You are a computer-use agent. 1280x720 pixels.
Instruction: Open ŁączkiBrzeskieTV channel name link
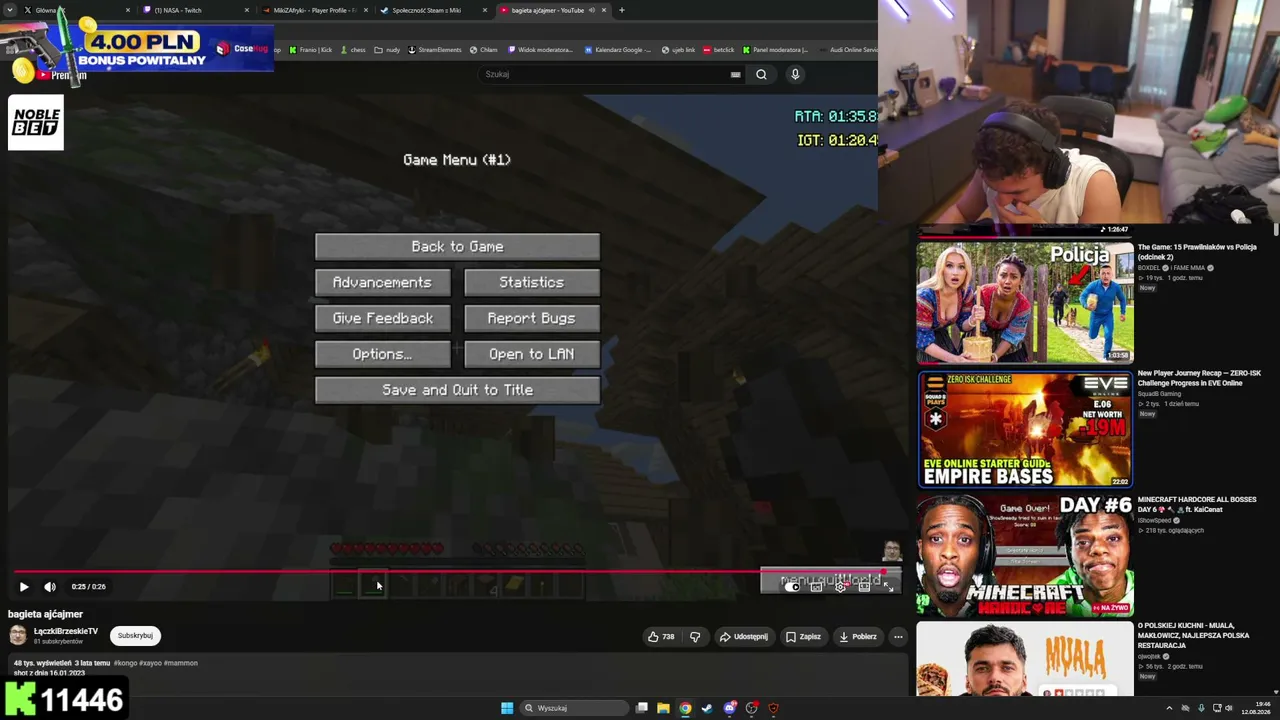click(66, 631)
